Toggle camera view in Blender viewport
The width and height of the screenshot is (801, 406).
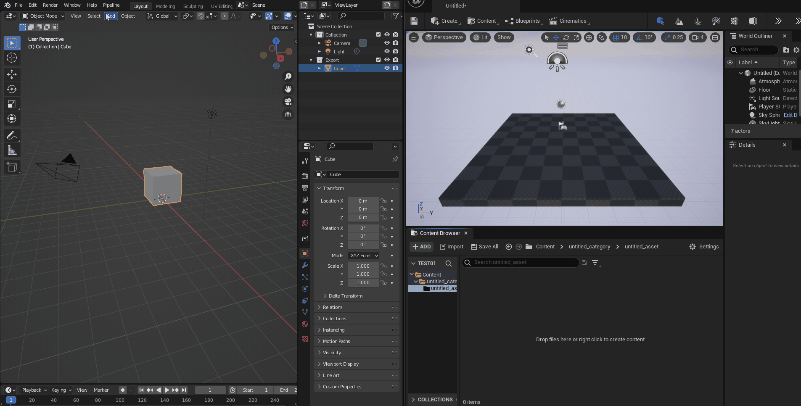pyautogui.click(x=288, y=101)
